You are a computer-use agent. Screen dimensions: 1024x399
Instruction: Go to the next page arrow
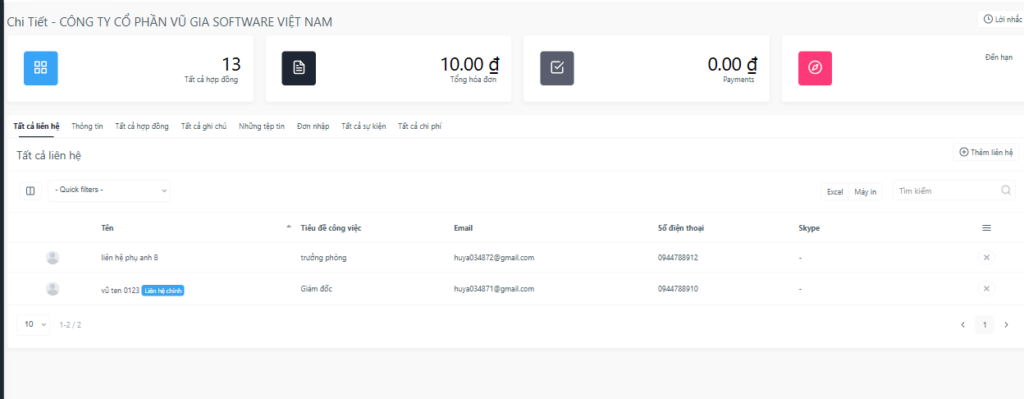[x=1006, y=325]
